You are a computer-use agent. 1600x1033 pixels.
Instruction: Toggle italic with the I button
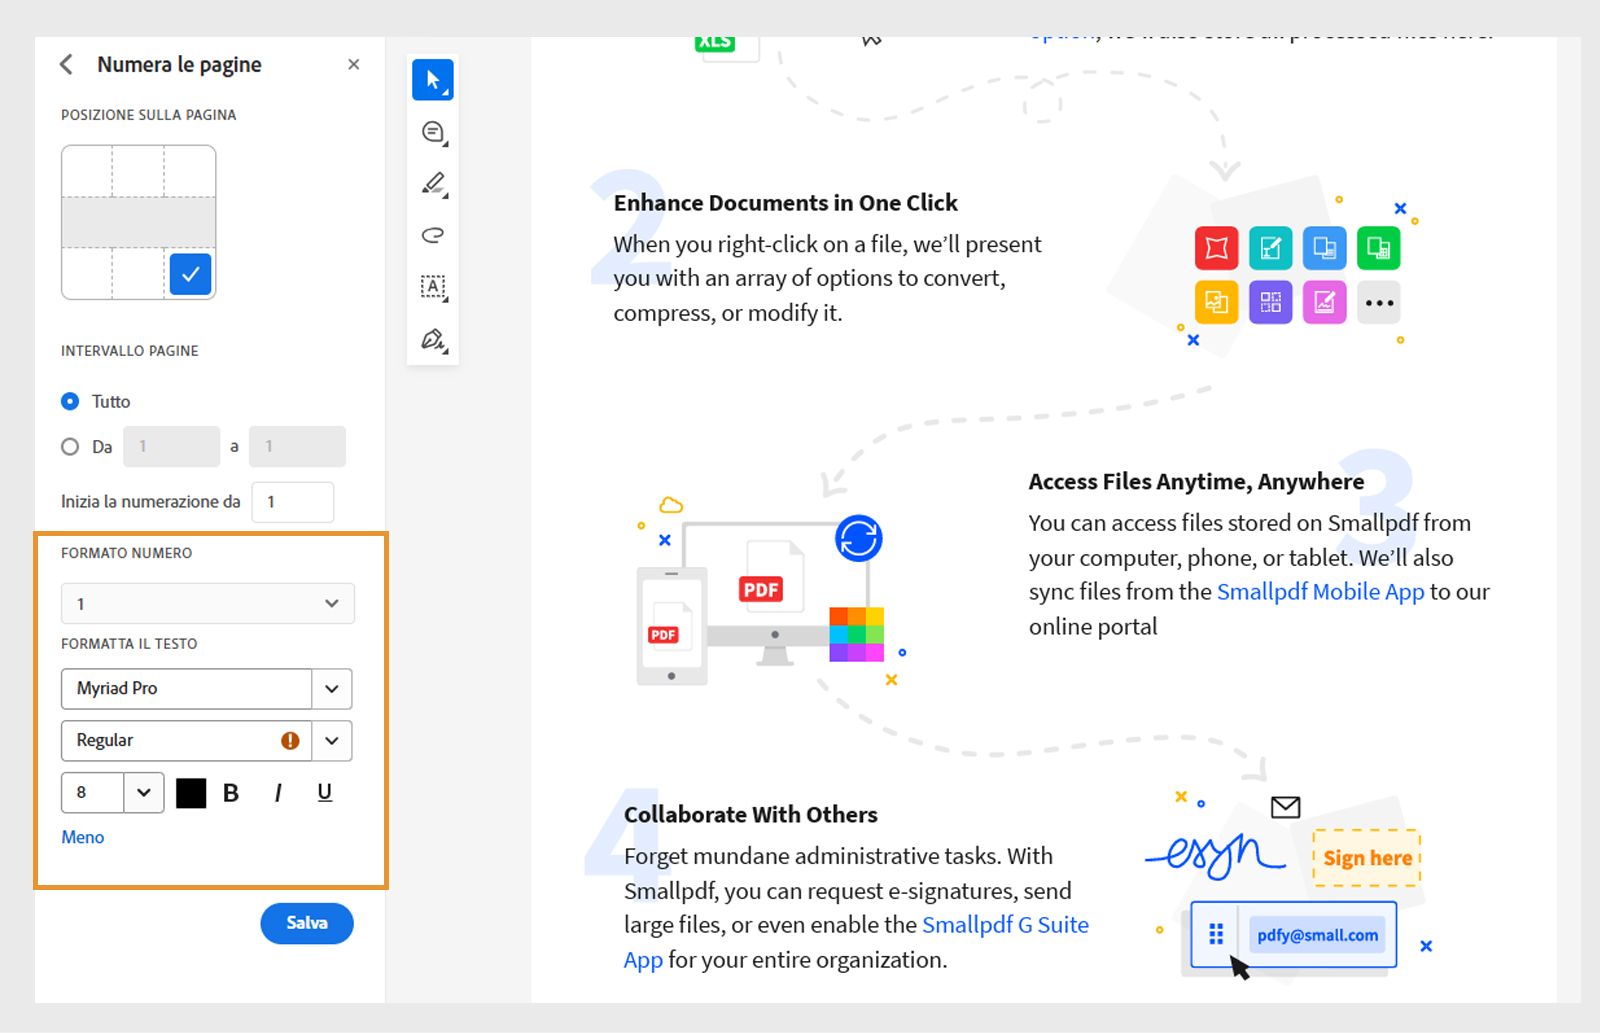click(x=278, y=793)
